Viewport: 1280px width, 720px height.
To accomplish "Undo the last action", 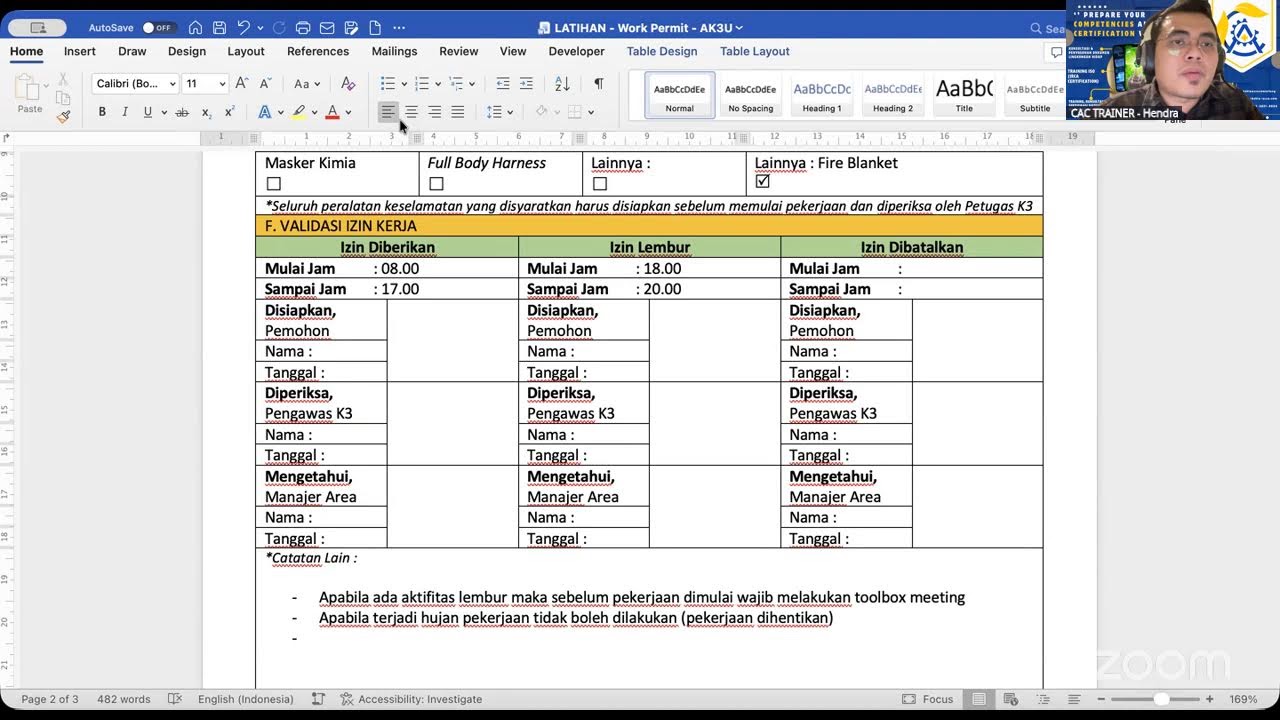I will [243, 28].
